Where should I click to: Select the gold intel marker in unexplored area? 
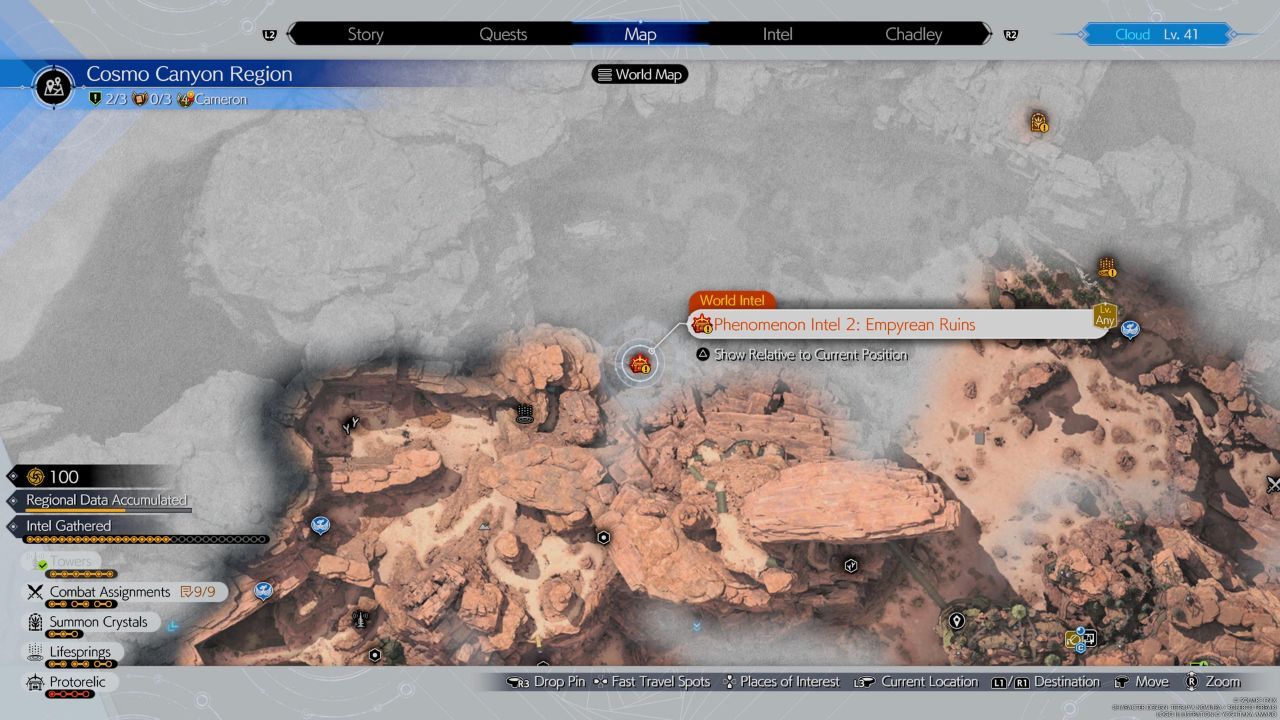coord(1039,122)
